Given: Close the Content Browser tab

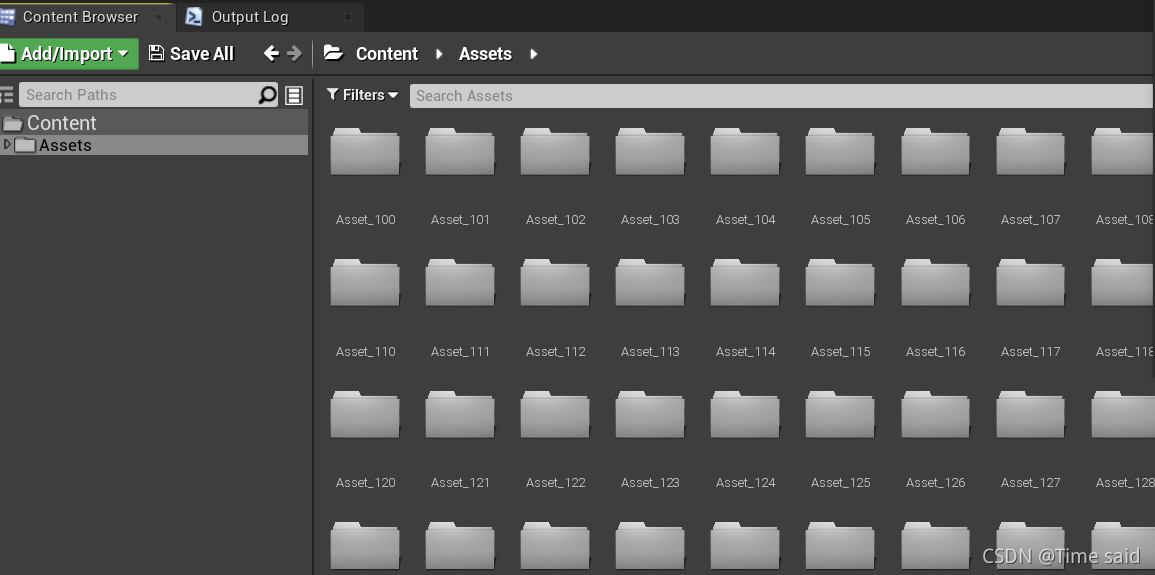Looking at the screenshot, I should [158, 16].
